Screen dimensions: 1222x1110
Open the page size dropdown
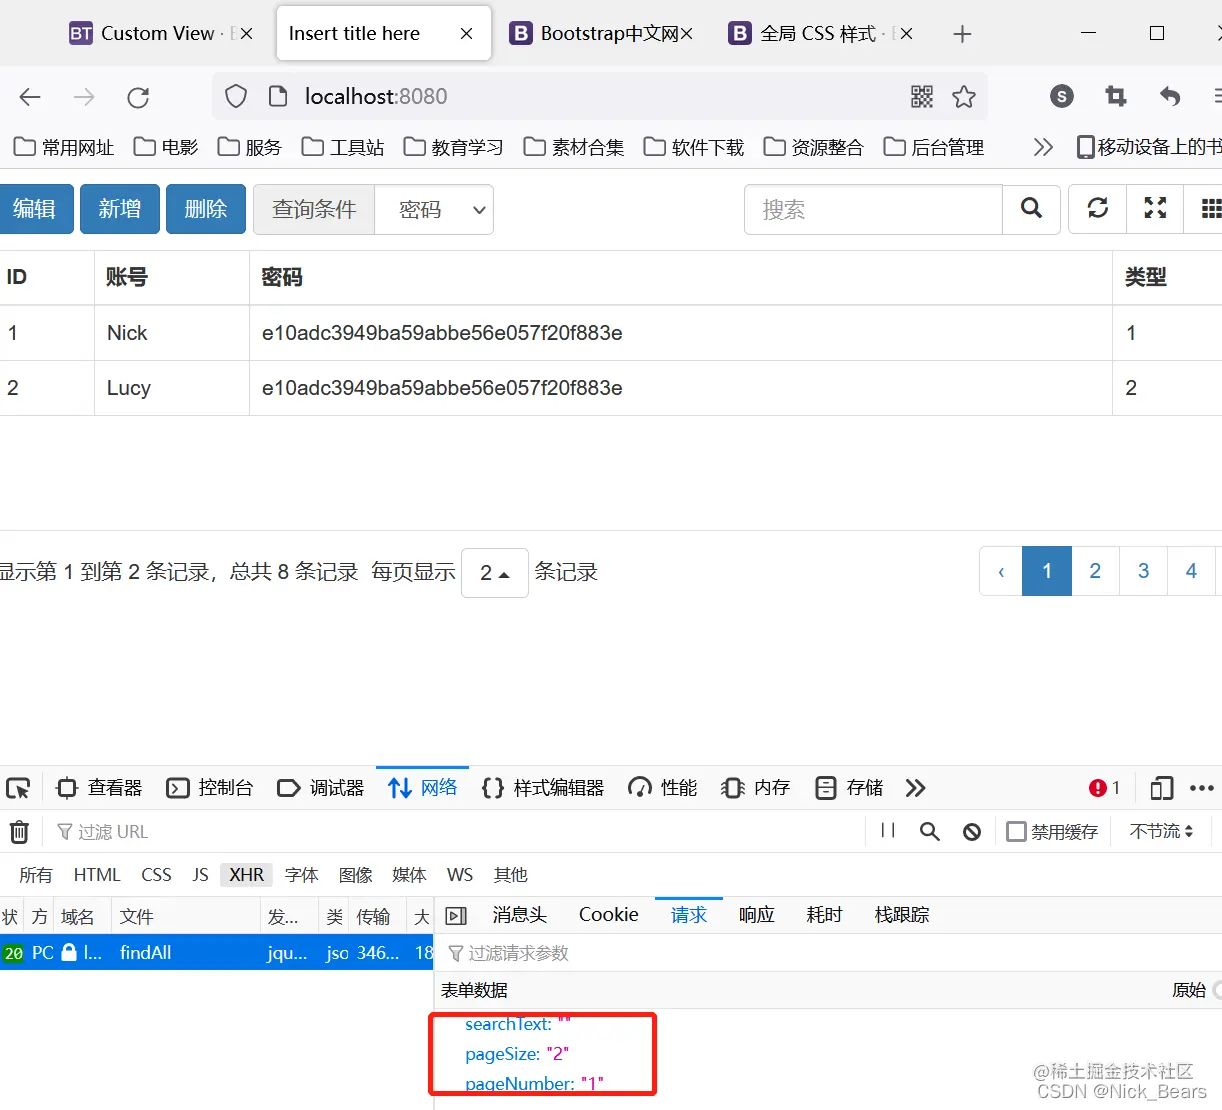pos(495,573)
